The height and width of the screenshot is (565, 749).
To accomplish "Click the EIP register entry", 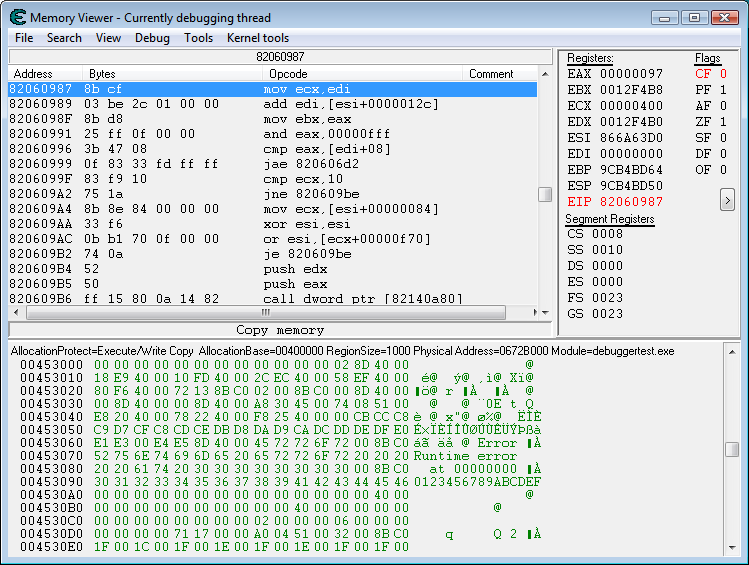I will pos(614,202).
